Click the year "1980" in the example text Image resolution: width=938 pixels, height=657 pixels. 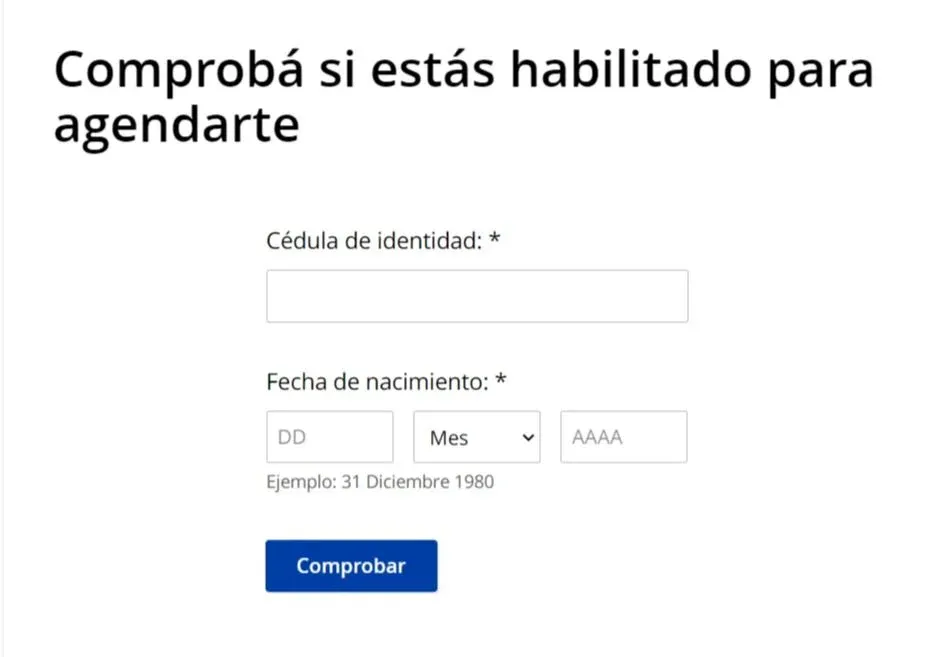471,482
